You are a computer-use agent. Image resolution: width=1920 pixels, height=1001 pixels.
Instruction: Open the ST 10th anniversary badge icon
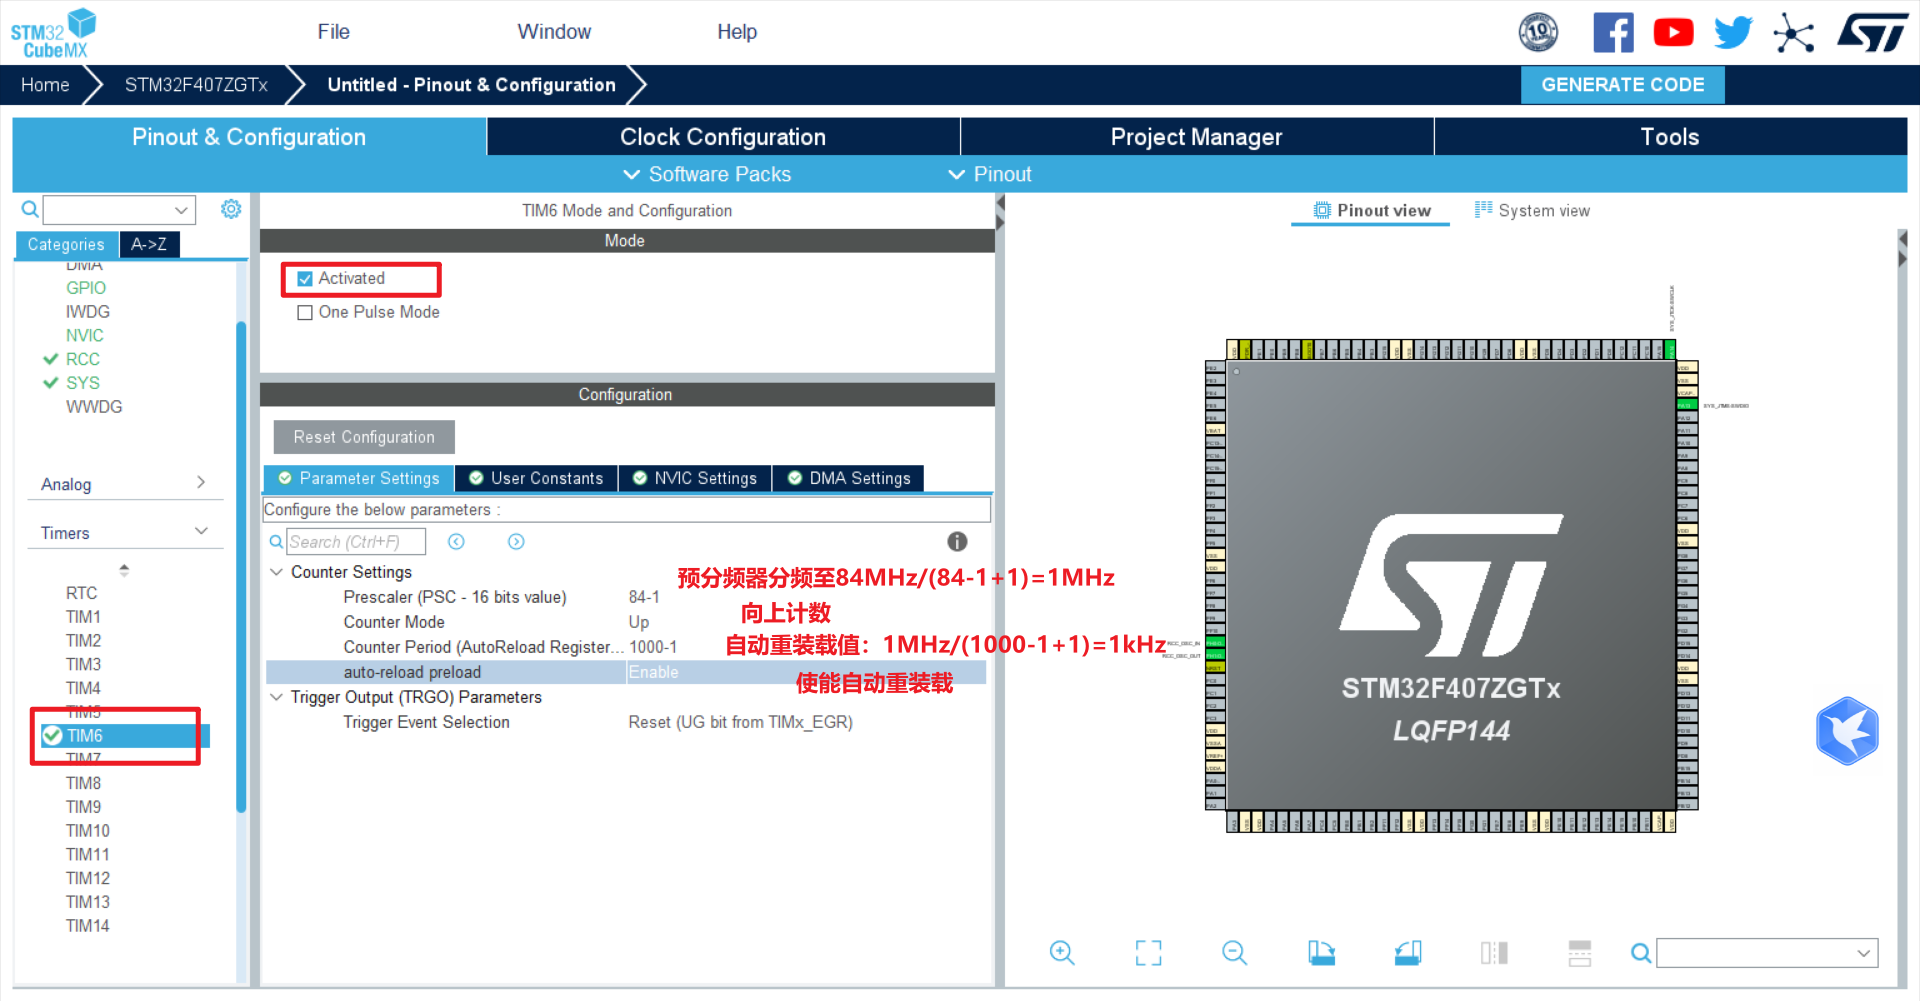coord(1538,32)
